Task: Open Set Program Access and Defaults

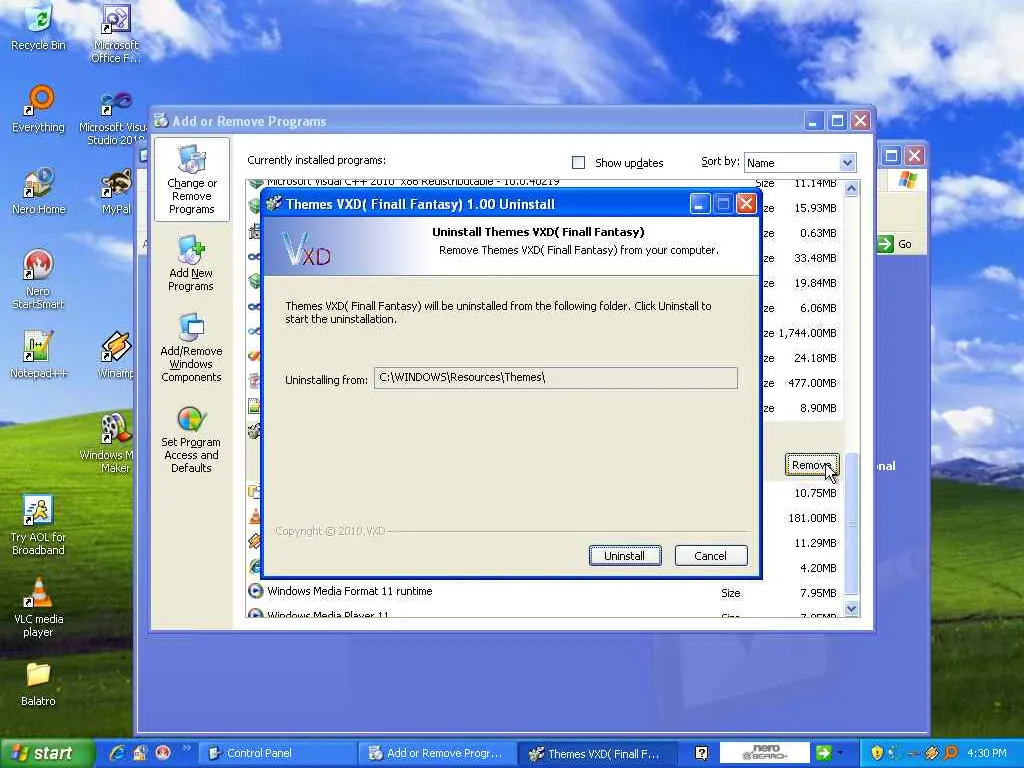Action: [191, 439]
